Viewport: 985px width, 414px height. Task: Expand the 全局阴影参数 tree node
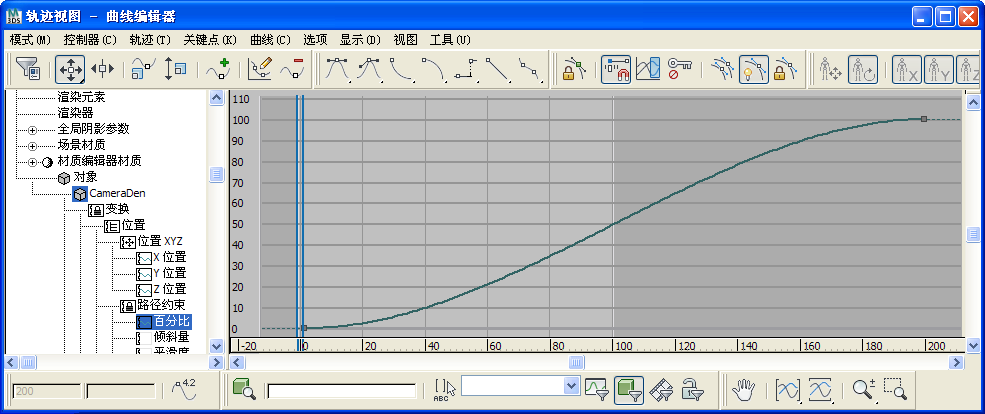click(33, 130)
